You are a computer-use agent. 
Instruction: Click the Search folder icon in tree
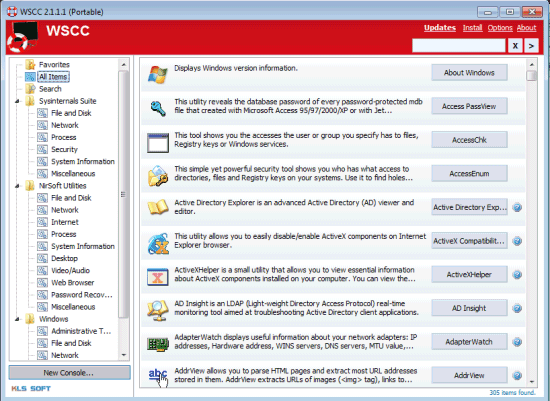pyautogui.click(x=31, y=89)
